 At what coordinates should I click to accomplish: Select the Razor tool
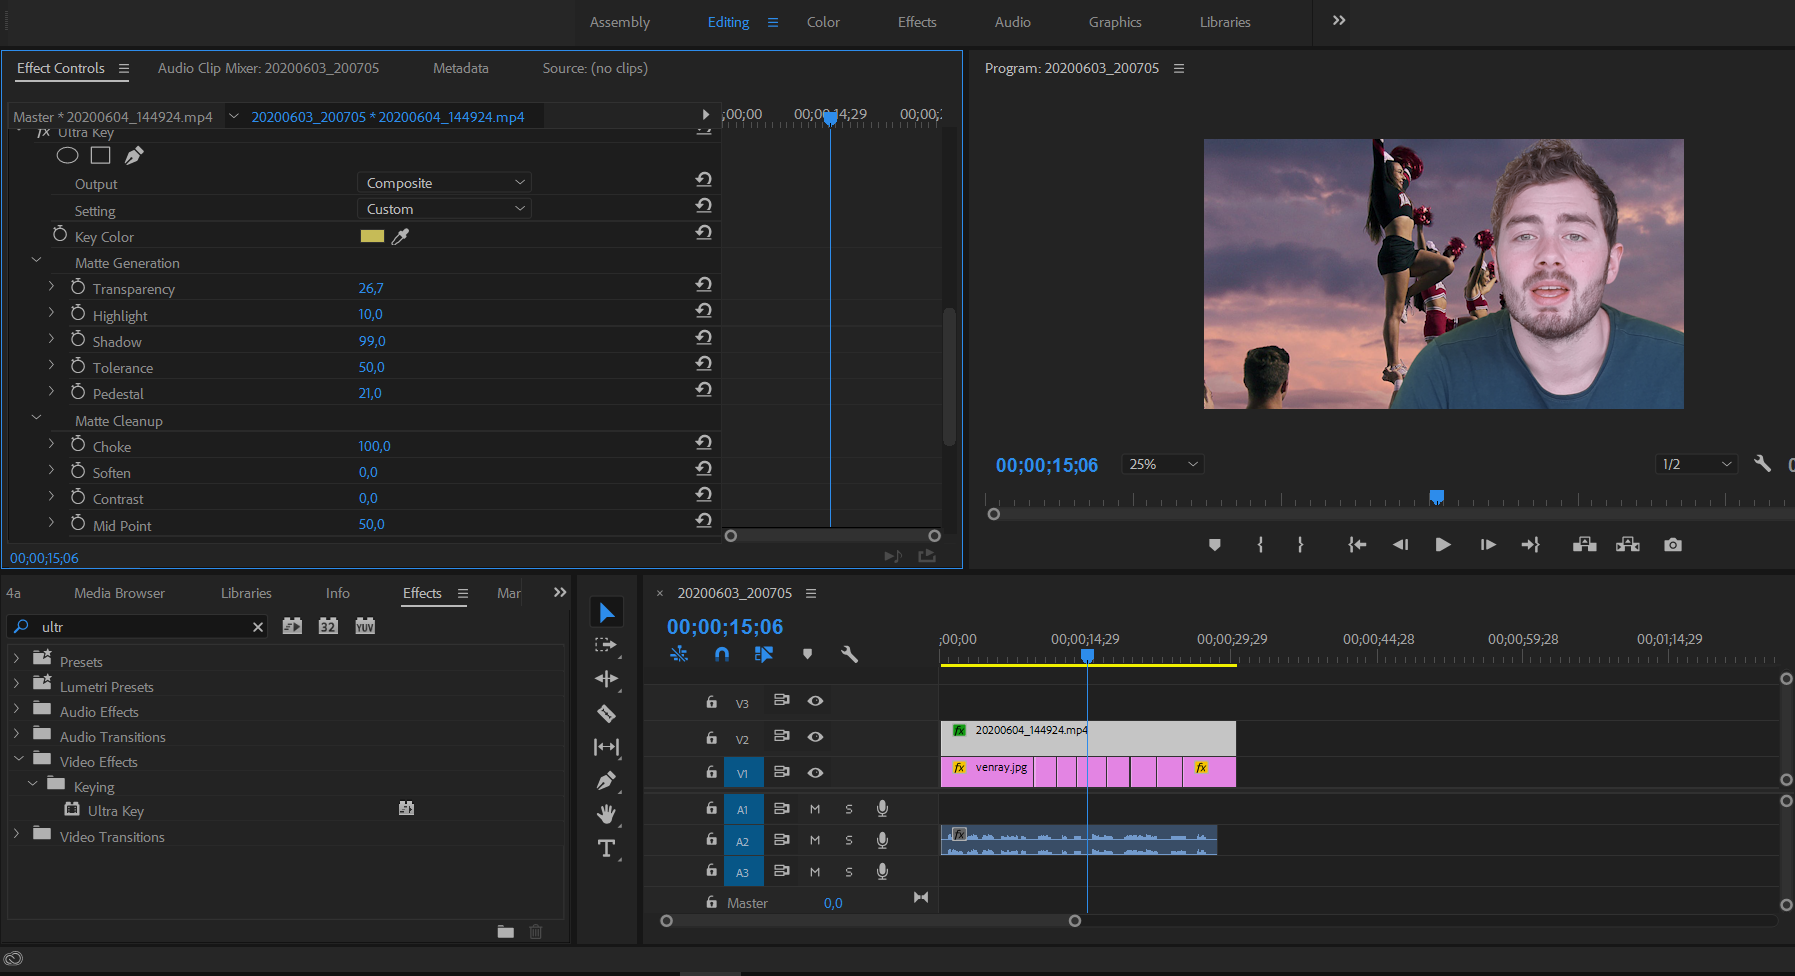[606, 713]
